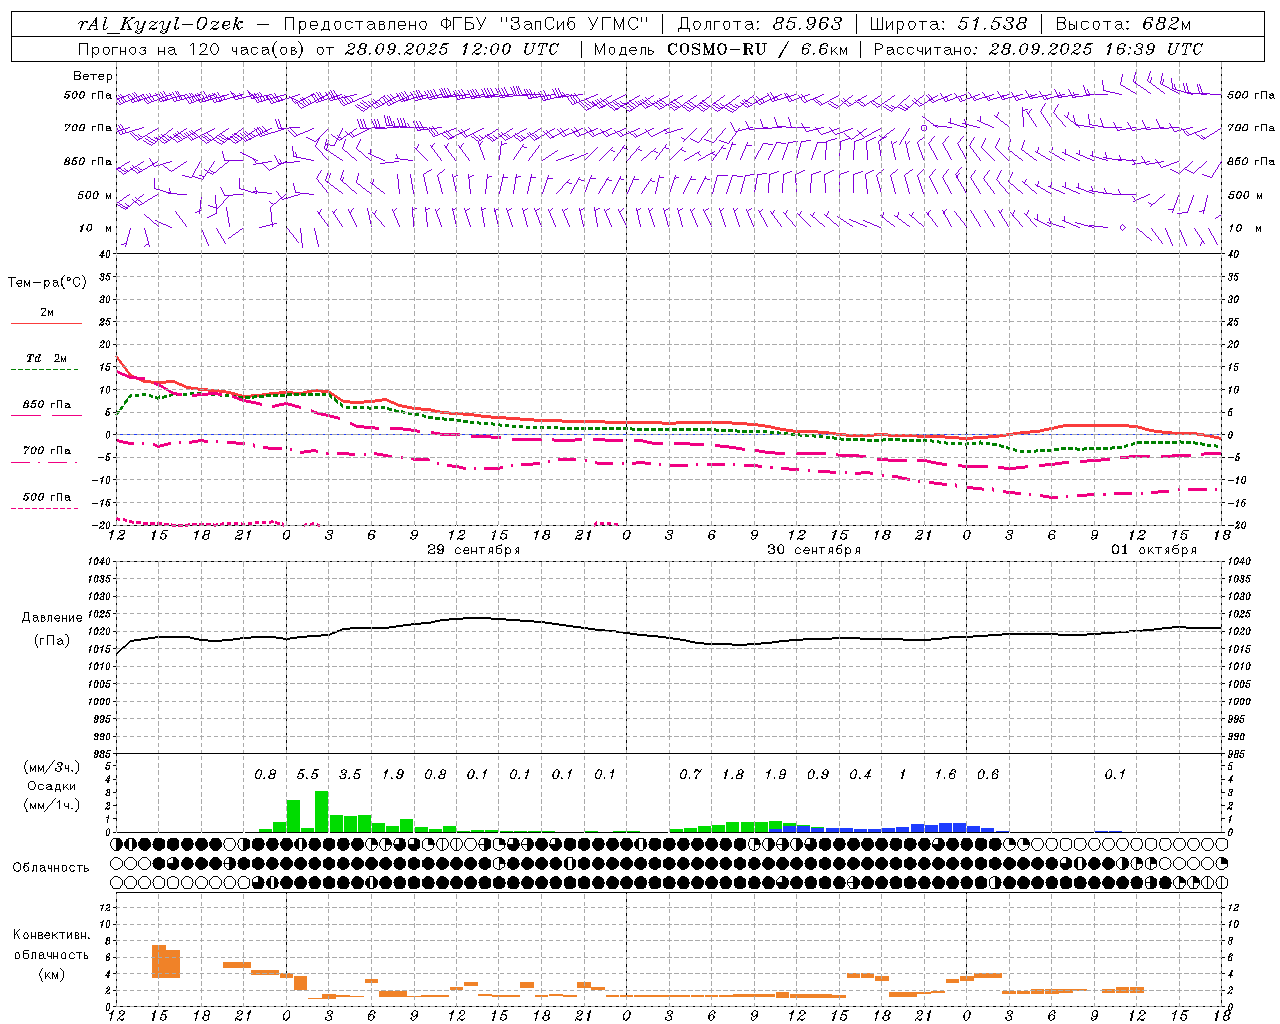Image resolution: width=1280 pixels, height=1024 pixels.
Task: Click the 3.5 precipitation total
Action: (350, 775)
